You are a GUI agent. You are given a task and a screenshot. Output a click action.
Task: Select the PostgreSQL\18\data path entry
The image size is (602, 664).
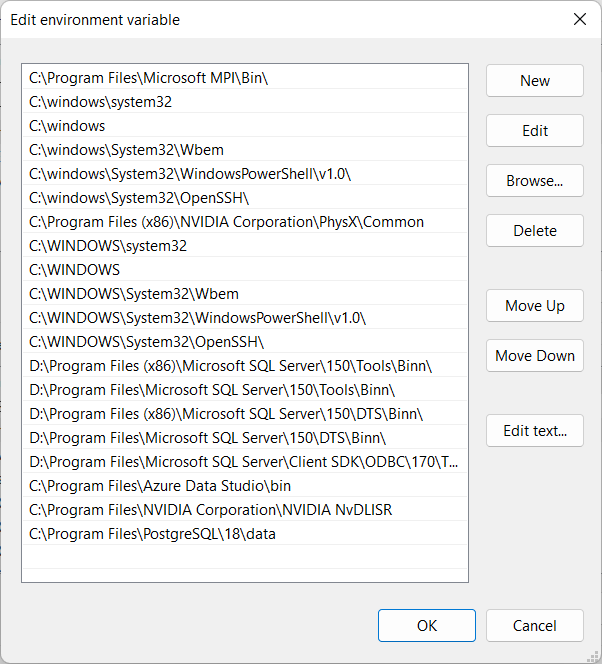(x=245, y=534)
